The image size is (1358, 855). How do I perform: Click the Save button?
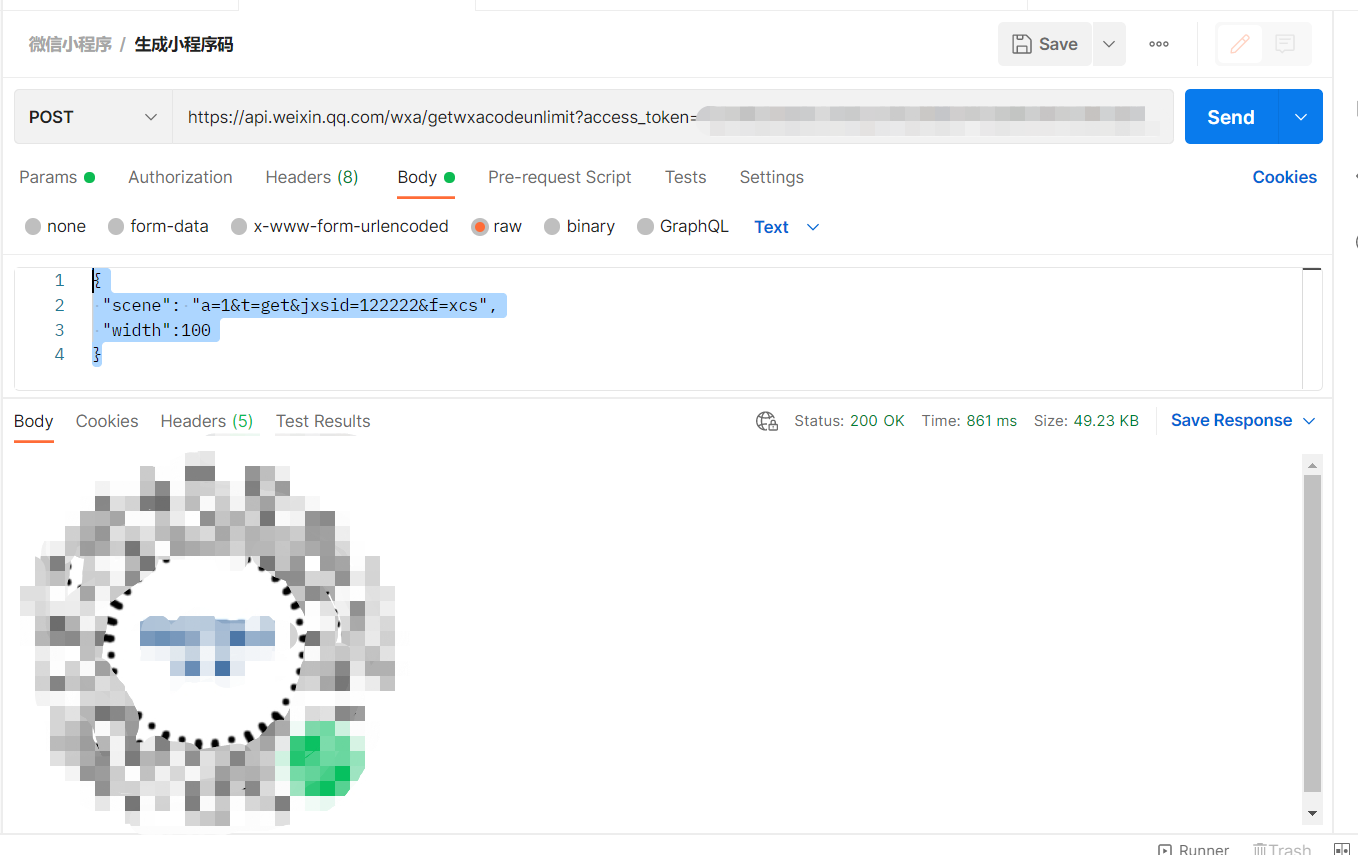point(1045,44)
